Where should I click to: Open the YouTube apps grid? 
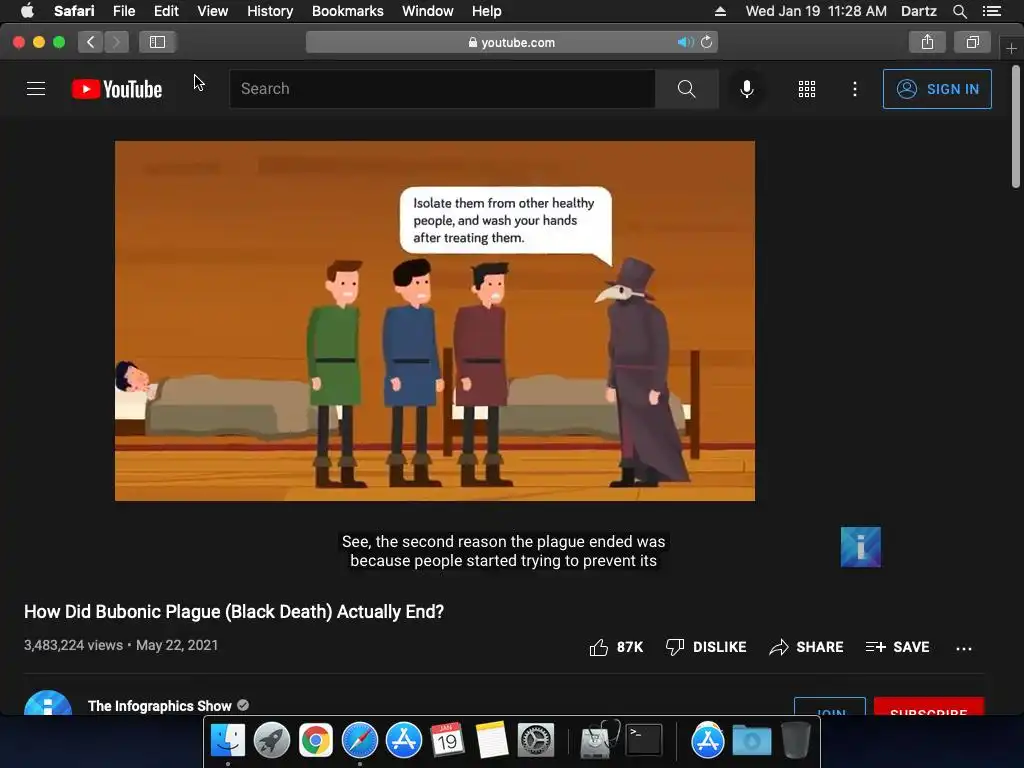click(x=807, y=89)
